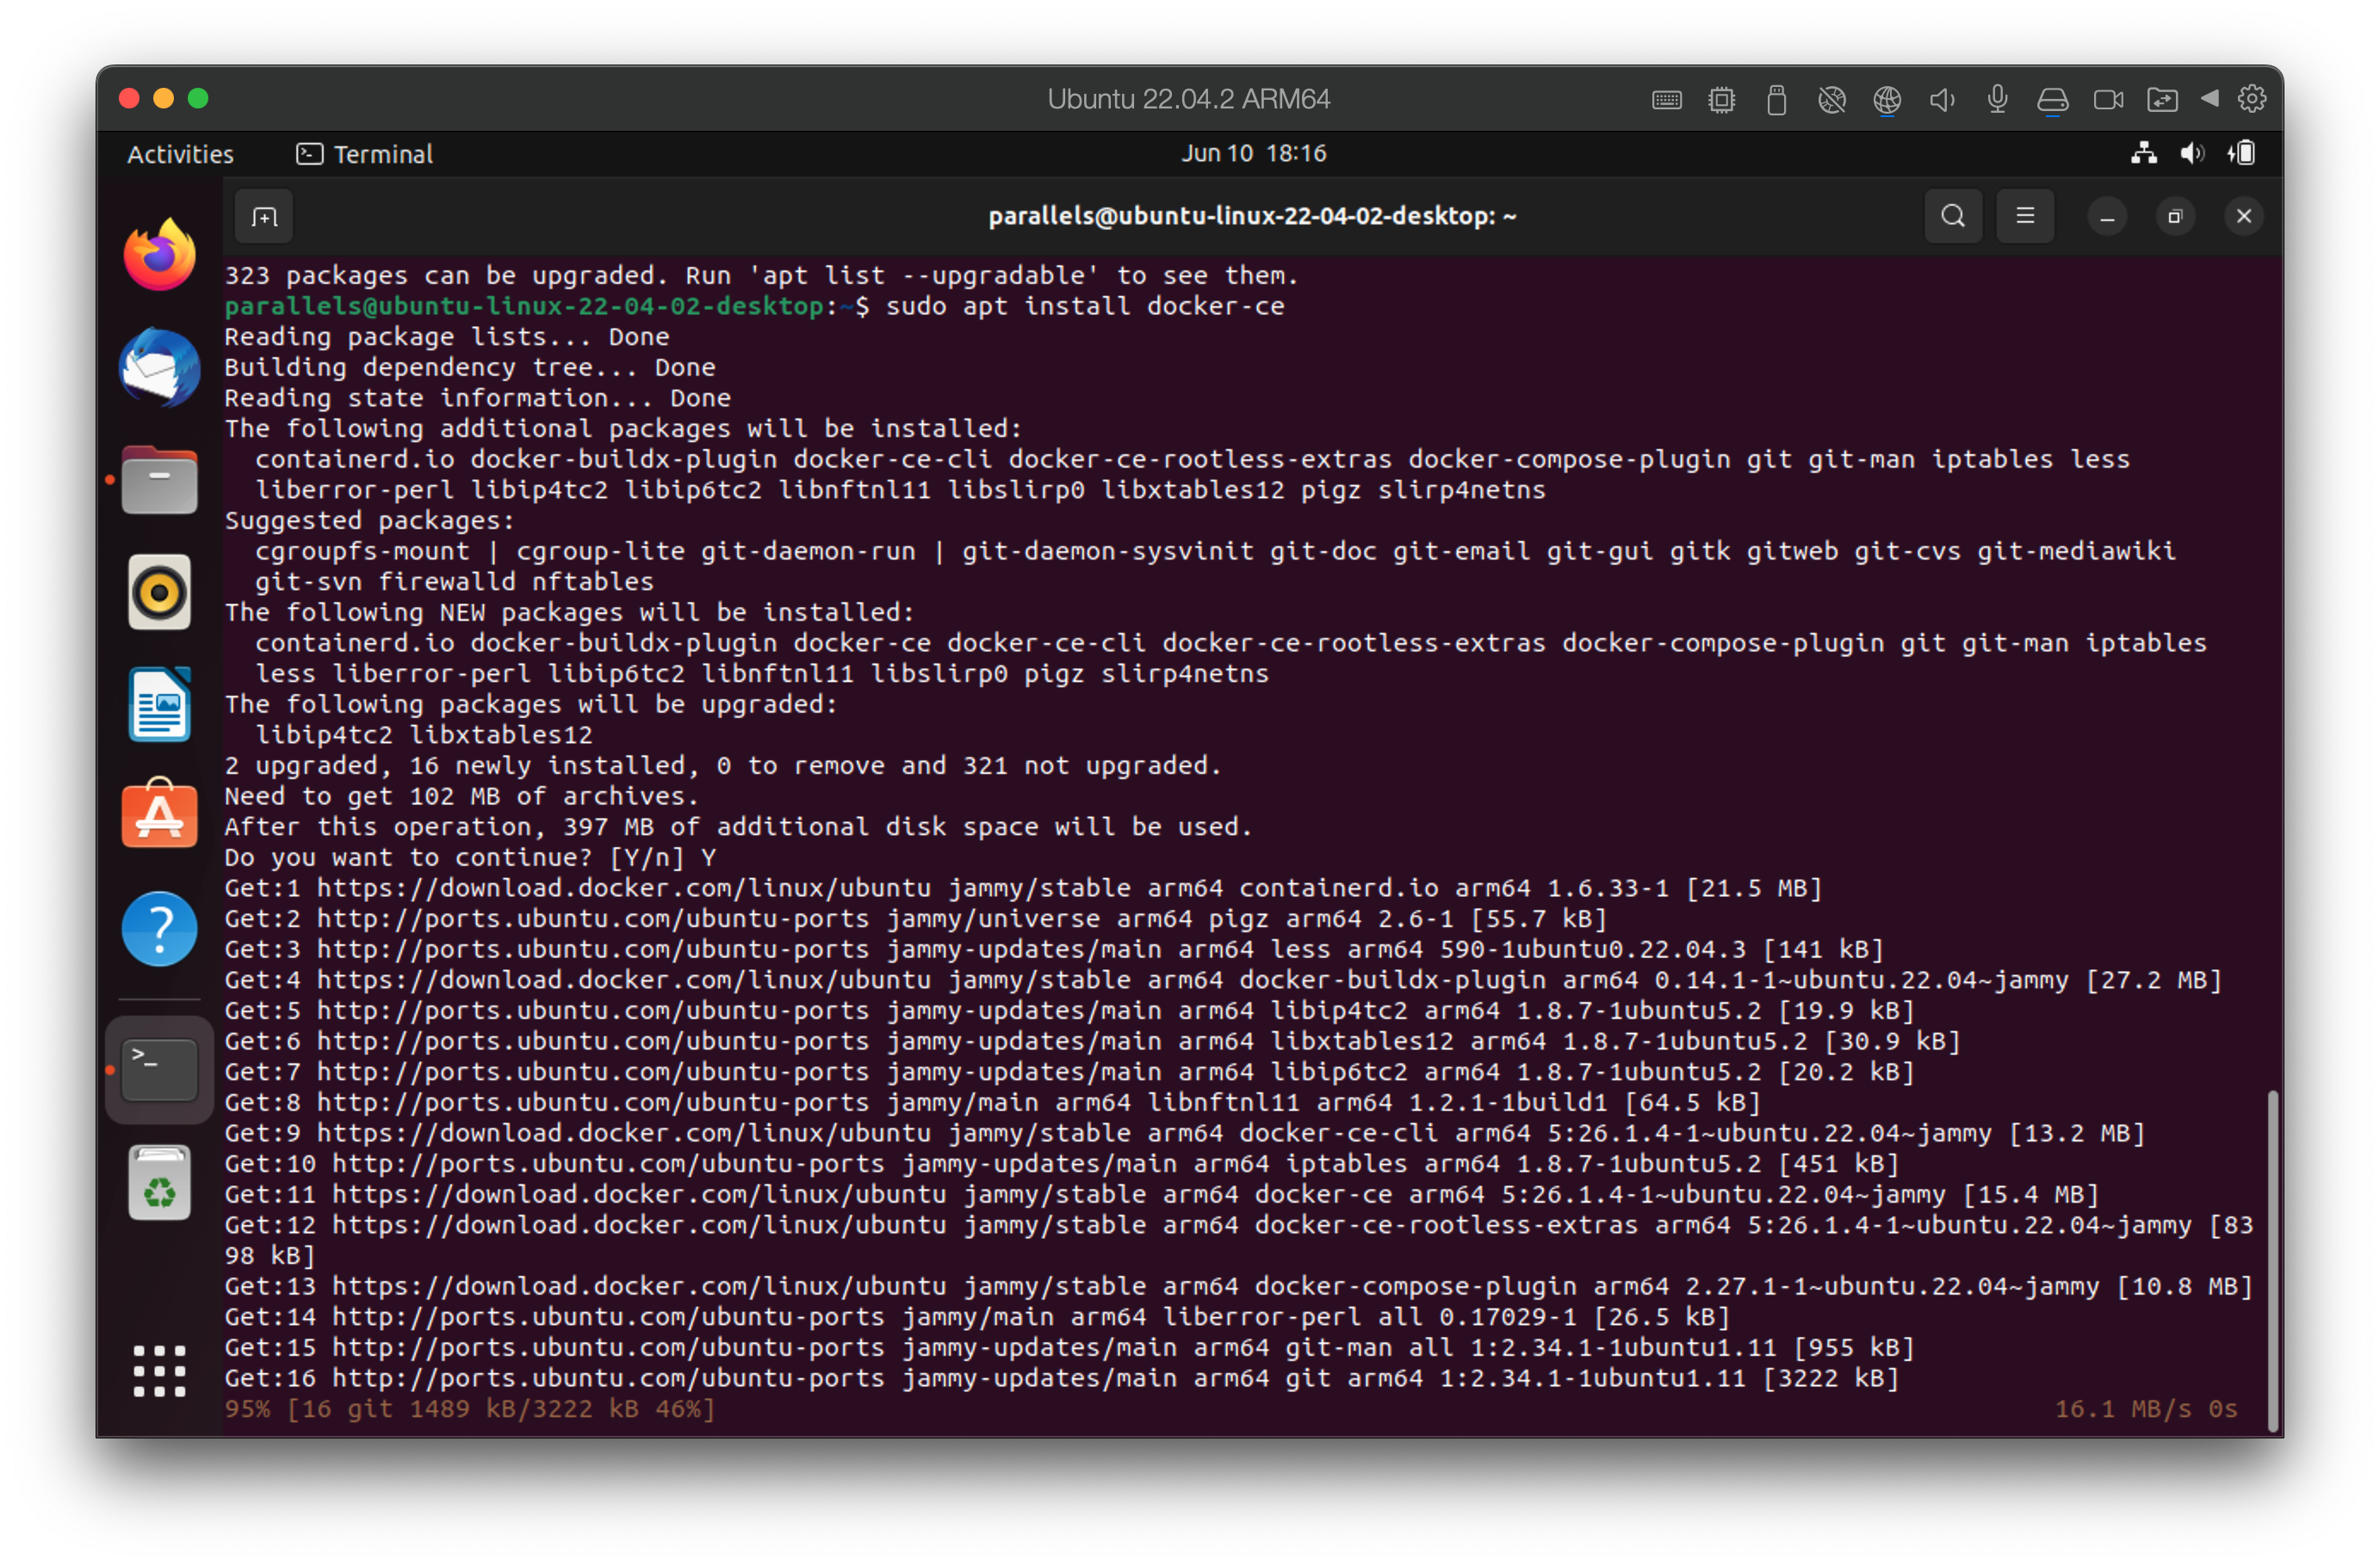
Task: Click the 'Suggested packages:' line
Action: click(x=369, y=520)
